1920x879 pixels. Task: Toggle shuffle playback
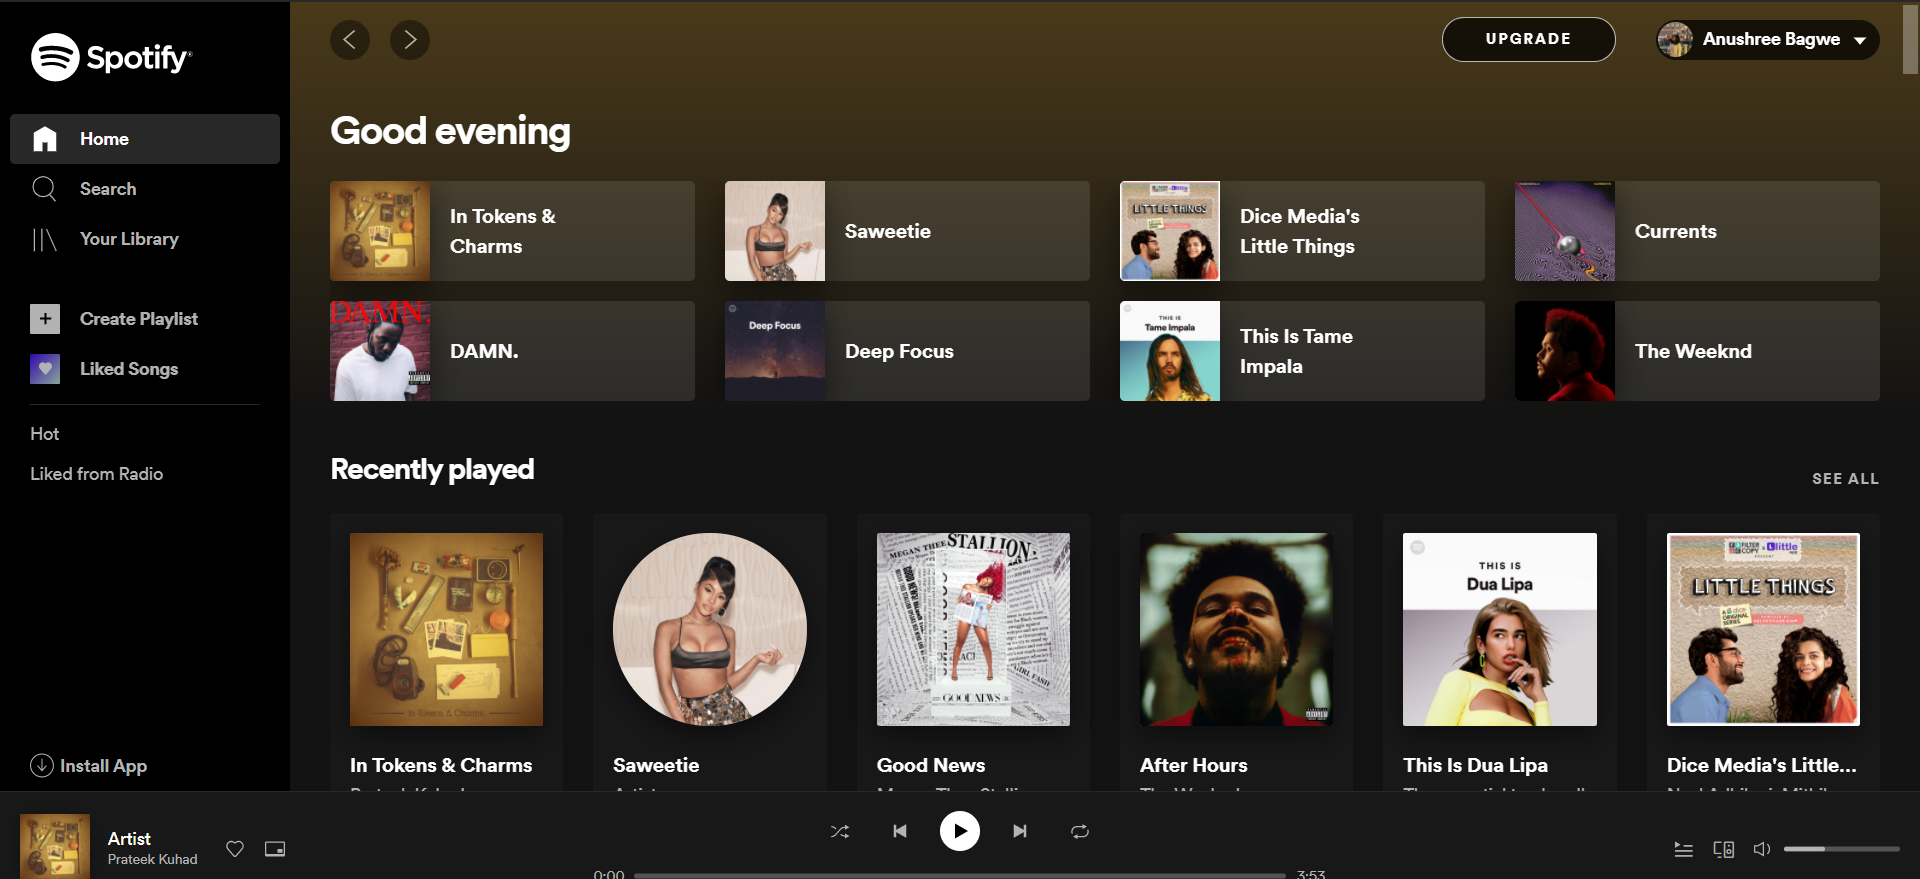[x=840, y=831]
